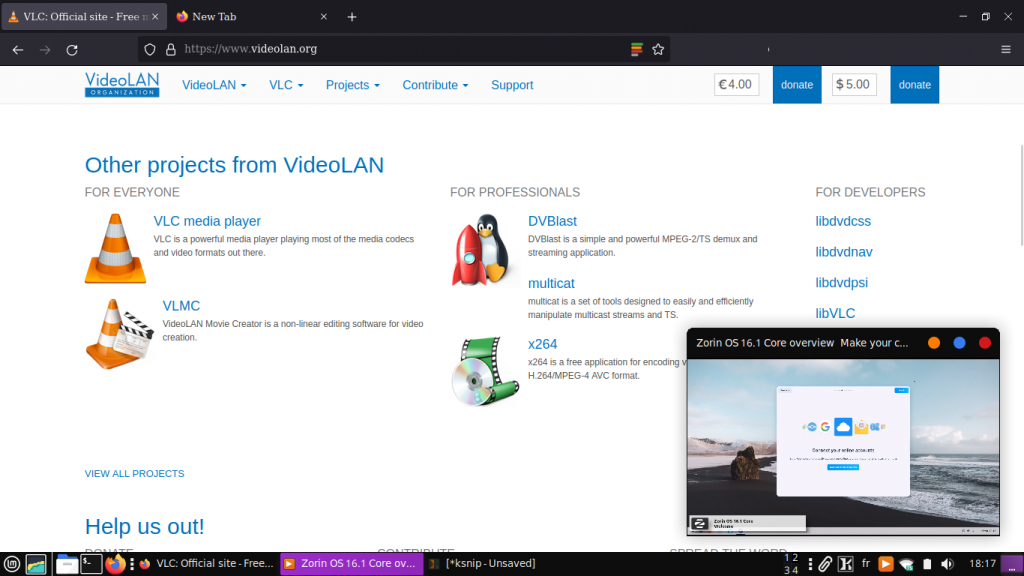Click the videolan.org address bar

tap(402, 49)
